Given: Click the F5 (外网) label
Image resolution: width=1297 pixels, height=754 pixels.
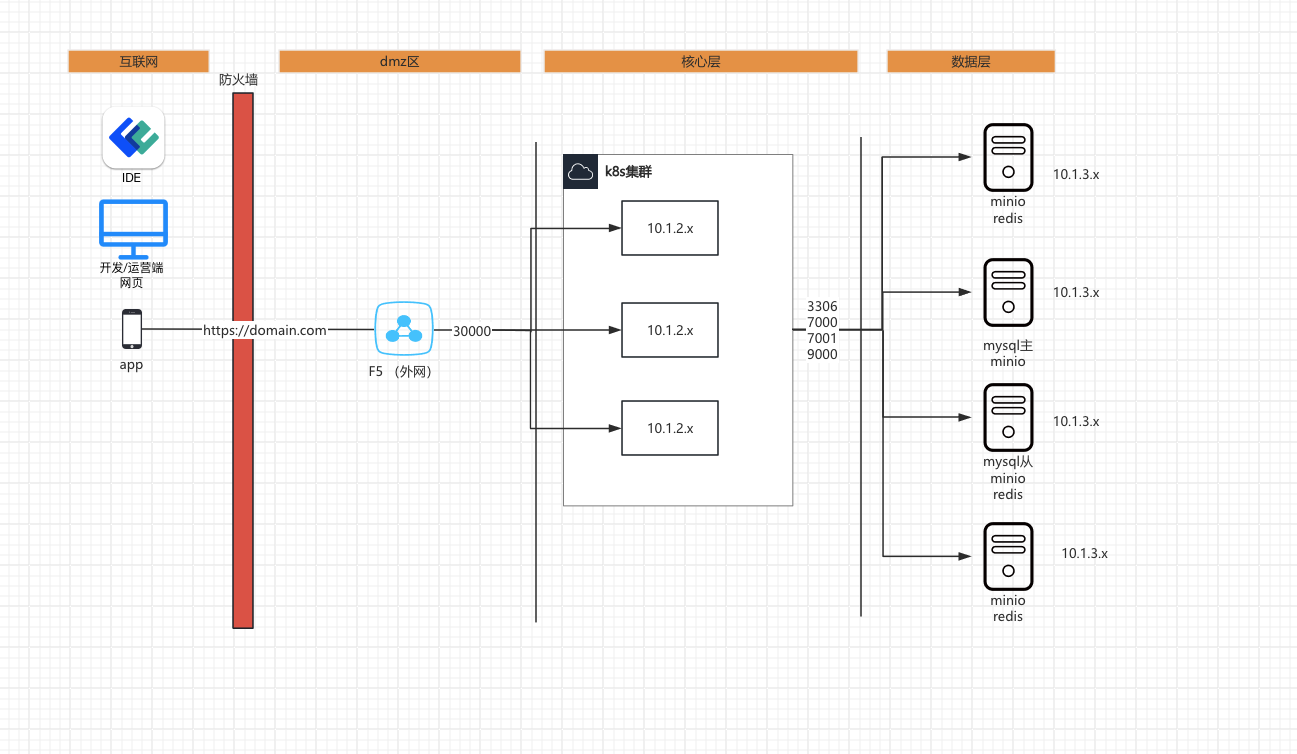Looking at the screenshot, I should click(400, 371).
